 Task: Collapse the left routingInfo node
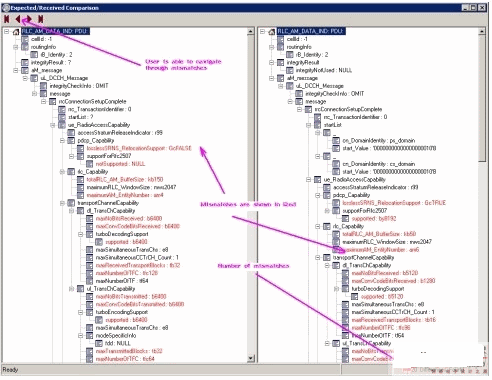click(x=16, y=47)
